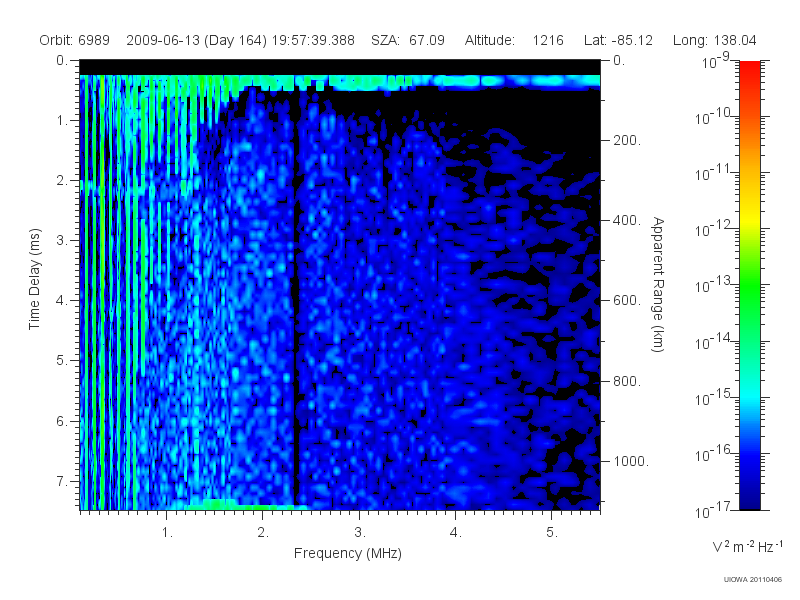Click the '400.' apparent range tick label

pos(626,220)
